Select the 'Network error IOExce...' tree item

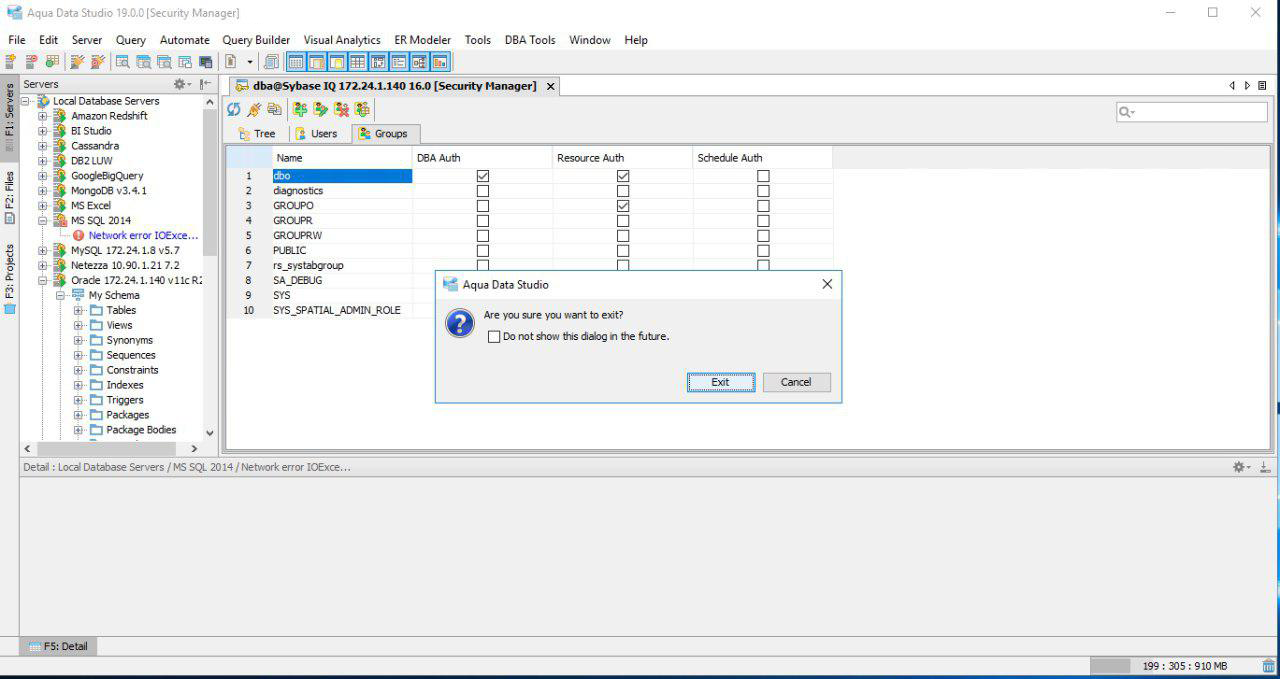tap(144, 236)
